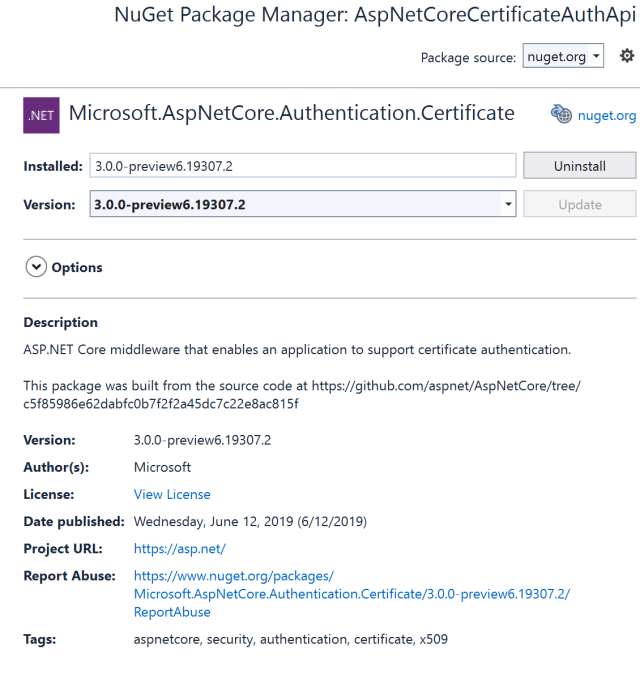
Task: Click the Version combo box arrow
Action: click(508, 204)
